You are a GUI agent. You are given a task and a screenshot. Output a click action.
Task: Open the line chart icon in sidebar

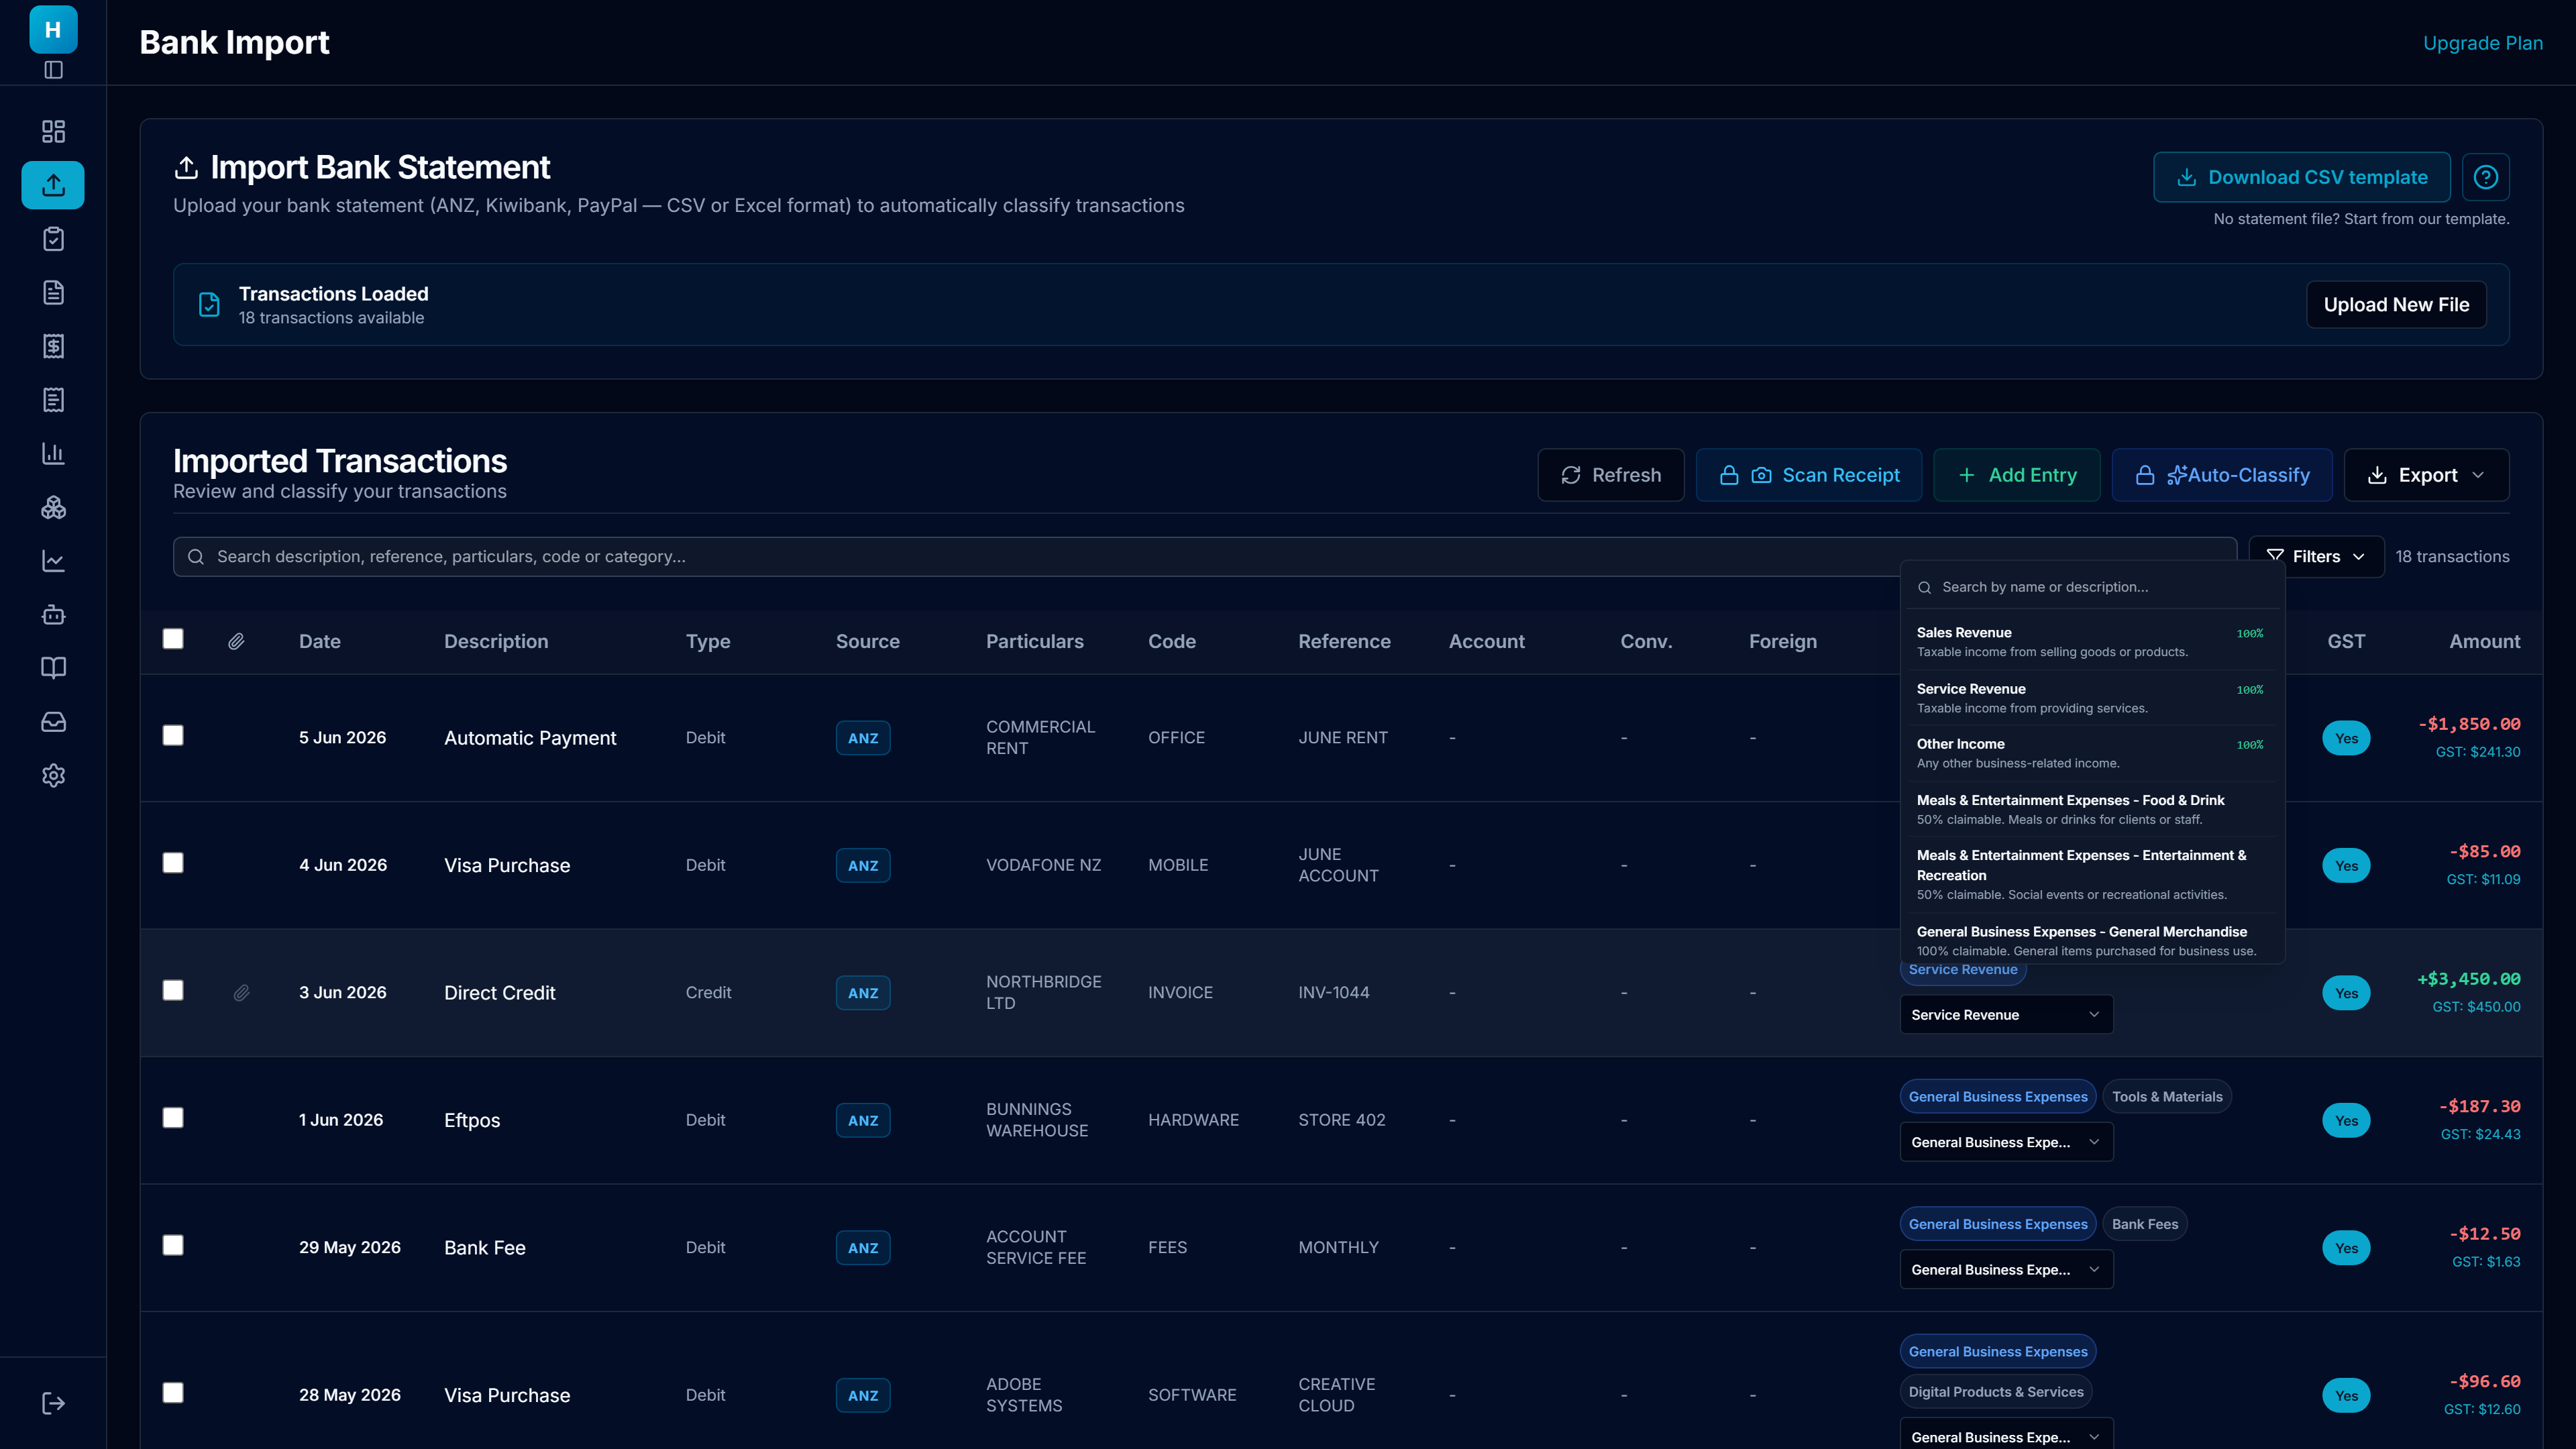(x=53, y=561)
